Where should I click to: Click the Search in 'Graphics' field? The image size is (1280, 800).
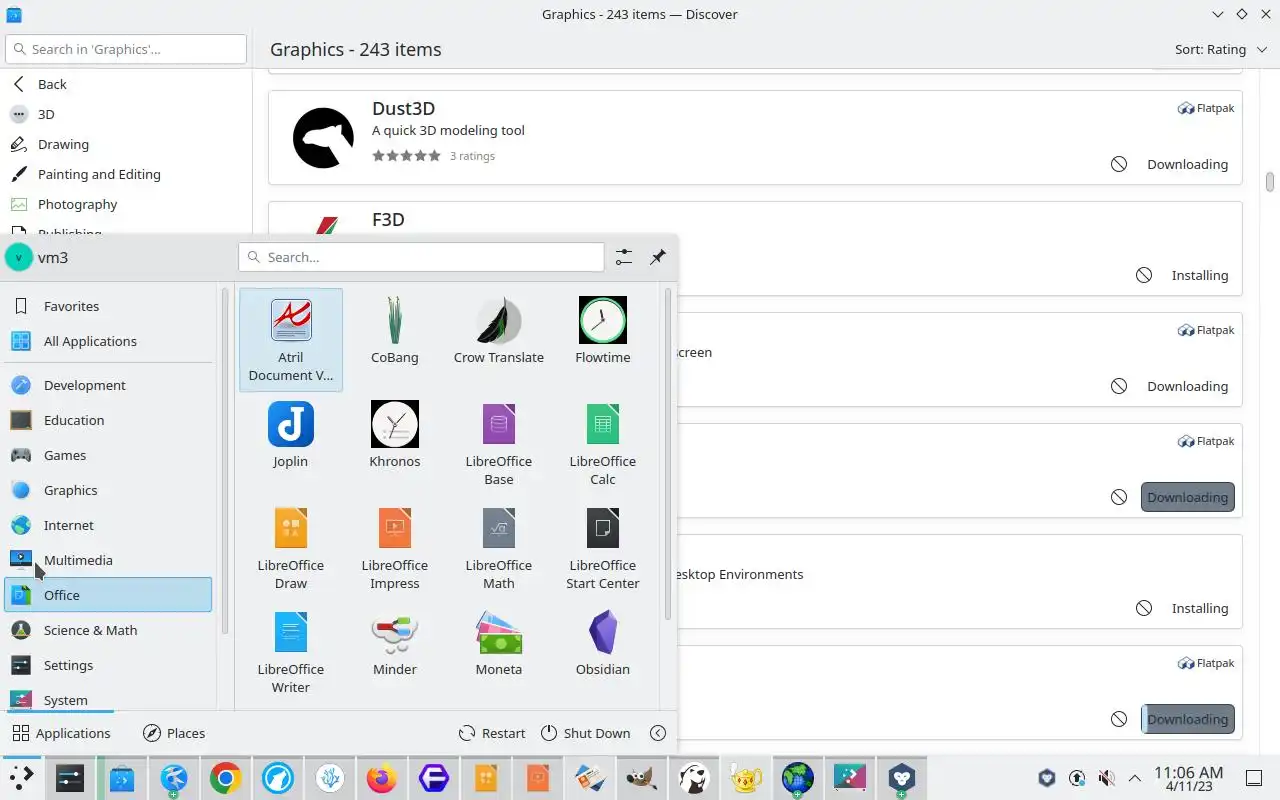126,49
